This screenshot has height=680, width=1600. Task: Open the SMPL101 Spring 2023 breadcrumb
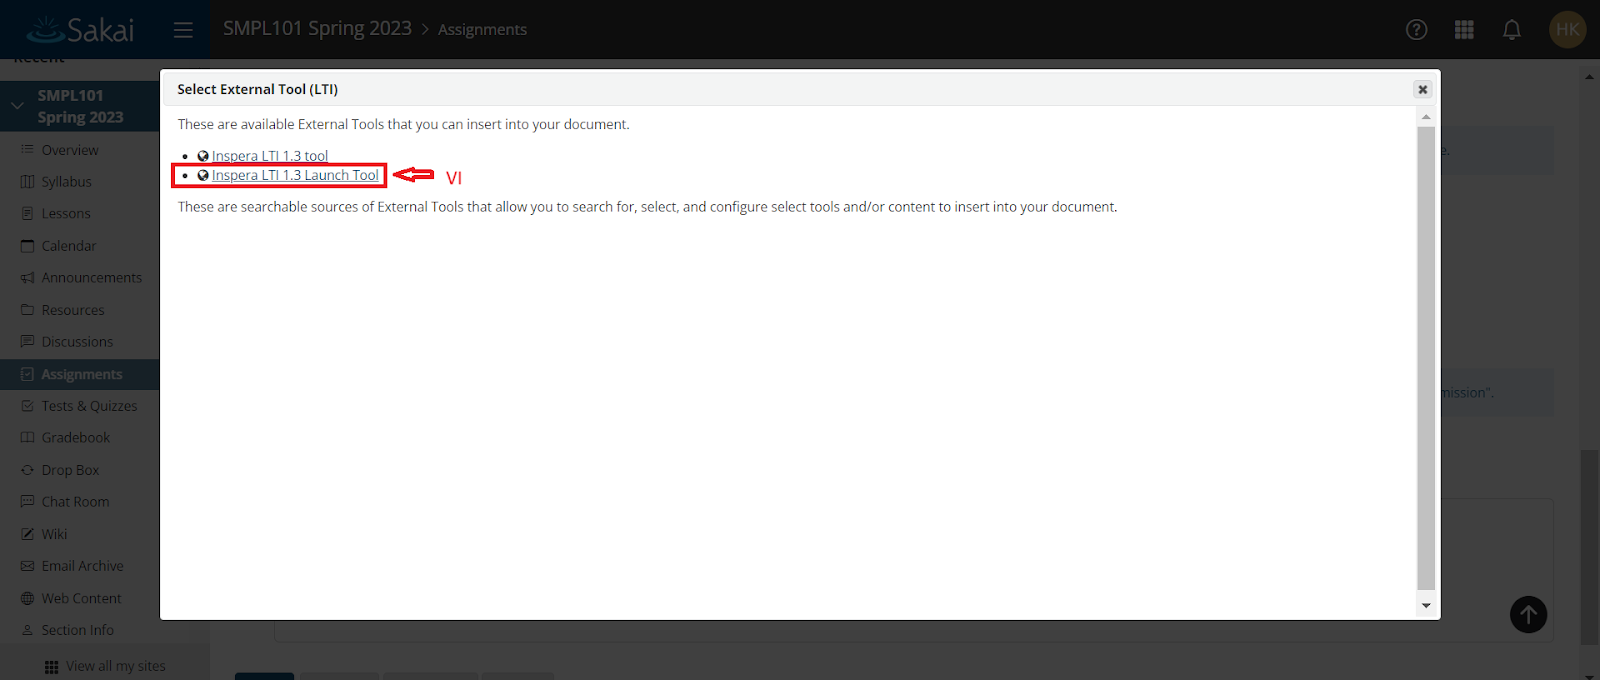pos(317,28)
